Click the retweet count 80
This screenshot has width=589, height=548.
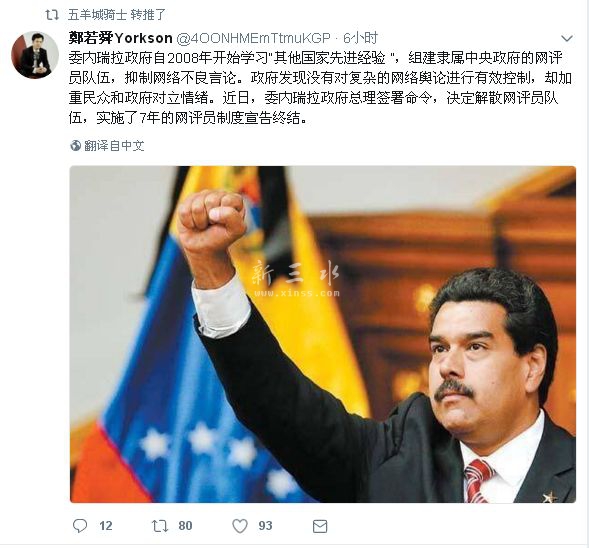click(x=185, y=525)
